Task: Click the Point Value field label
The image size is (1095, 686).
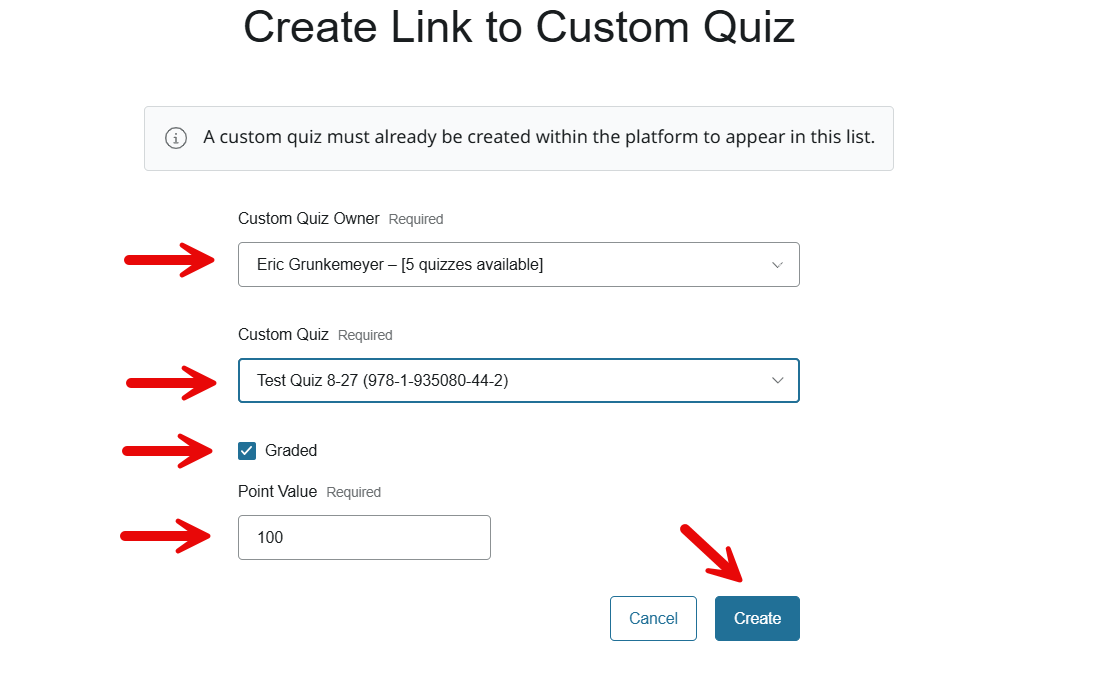Action: pos(277,491)
